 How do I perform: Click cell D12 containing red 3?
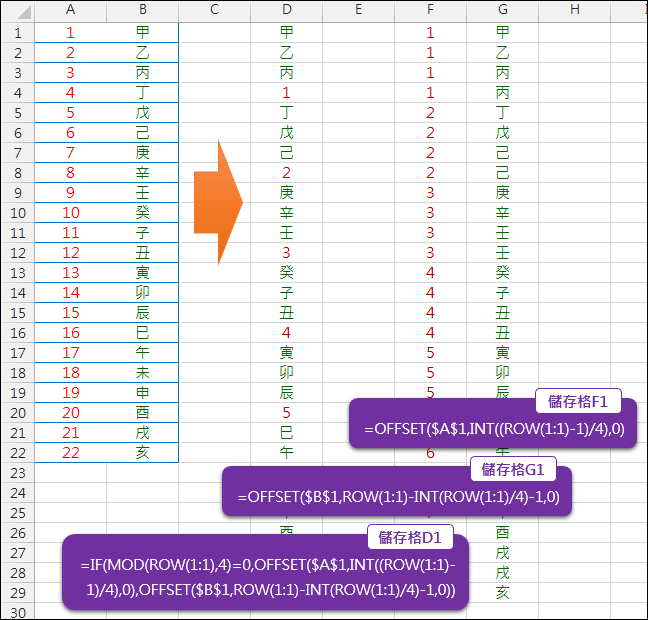286,253
